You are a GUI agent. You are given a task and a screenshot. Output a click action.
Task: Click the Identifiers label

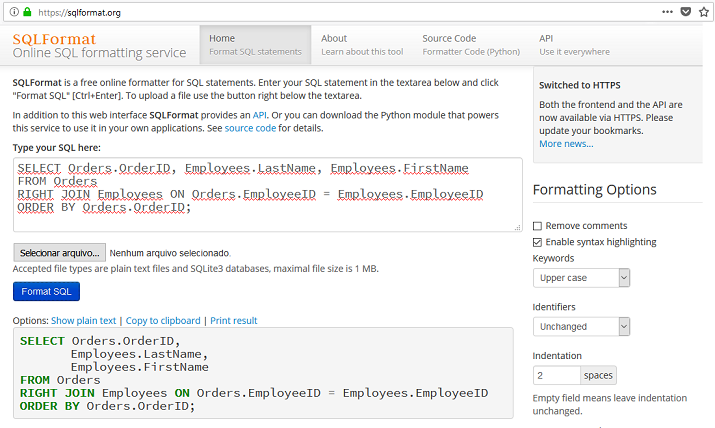coord(554,307)
